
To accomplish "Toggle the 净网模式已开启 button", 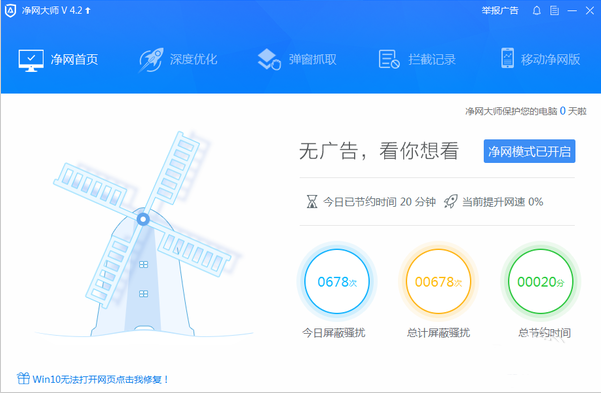I will point(529,151).
